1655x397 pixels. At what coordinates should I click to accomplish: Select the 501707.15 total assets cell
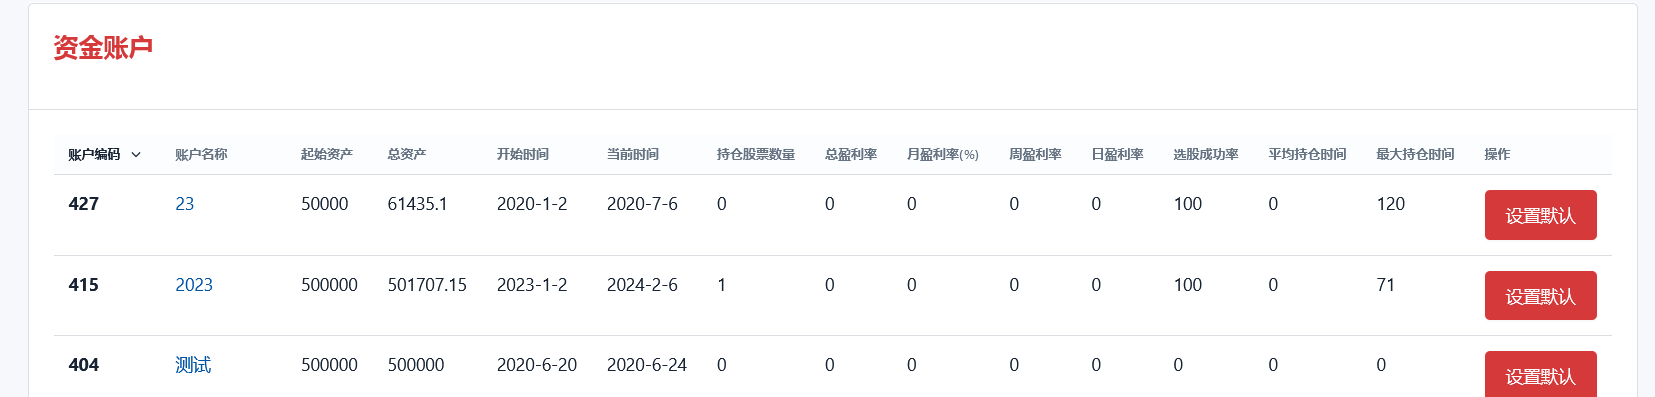[427, 285]
